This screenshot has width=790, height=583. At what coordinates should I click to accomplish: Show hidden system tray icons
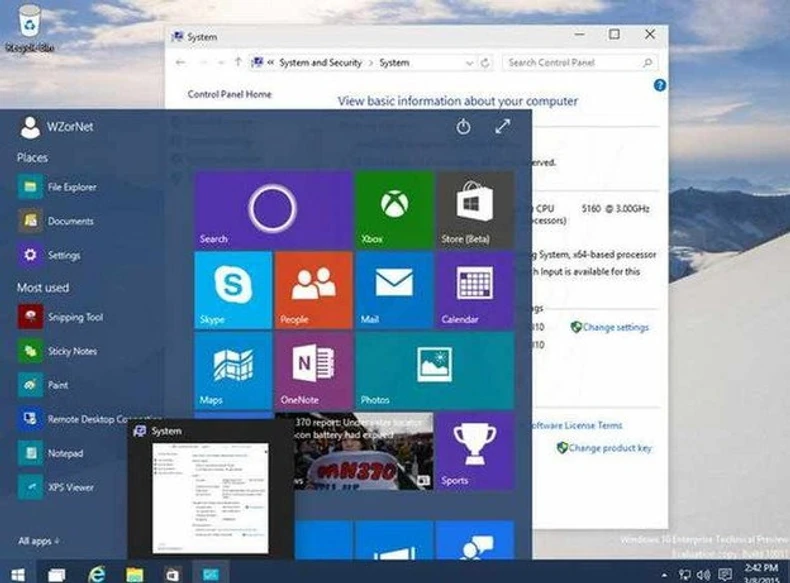pos(664,574)
